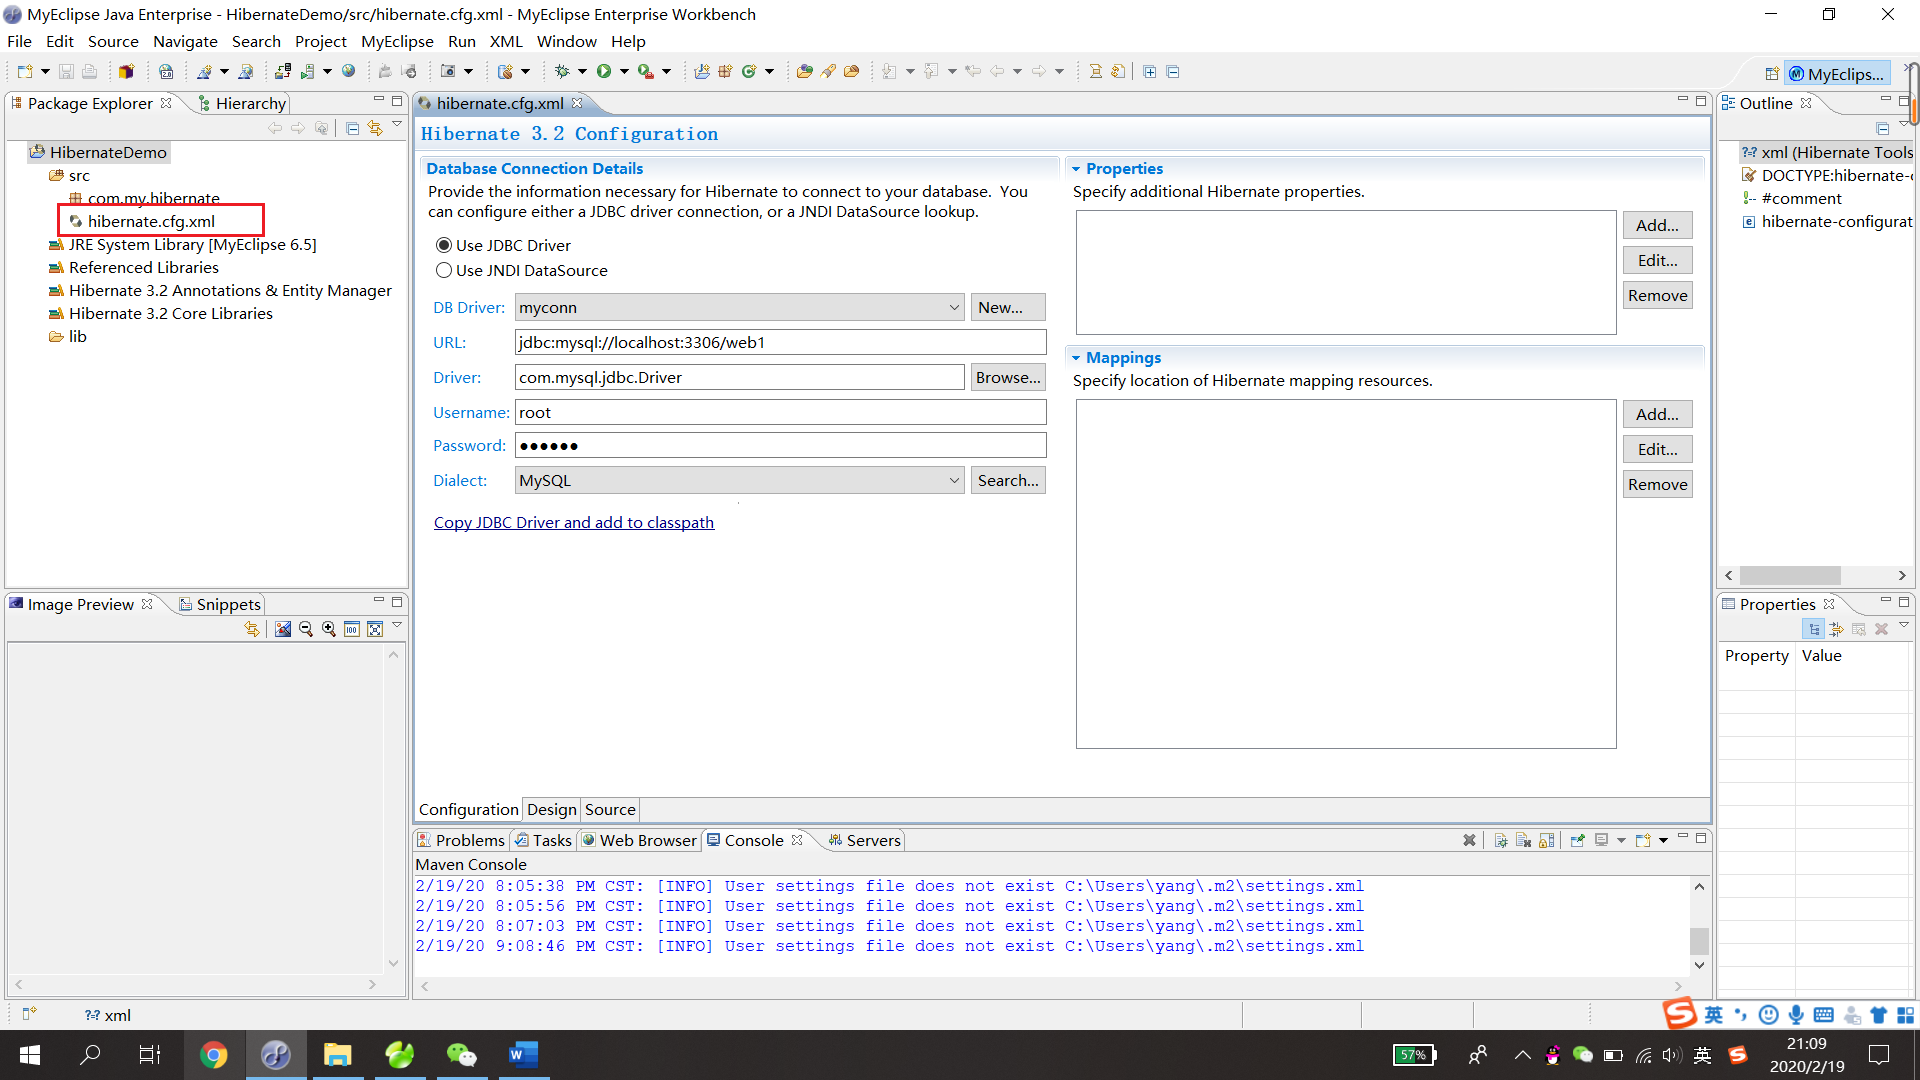1920x1080 pixels.
Task: Click the New wizard toolbar icon
Action: coord(24,71)
